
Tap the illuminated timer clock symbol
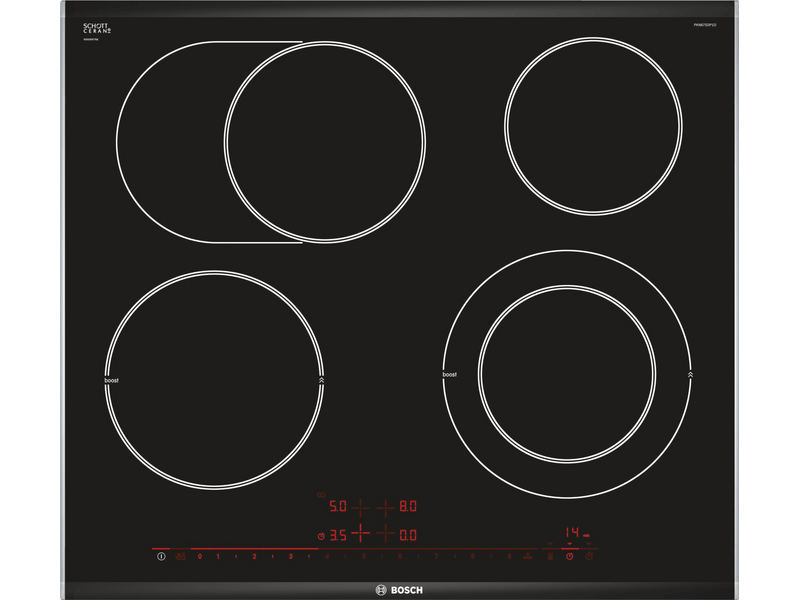[x=569, y=555]
